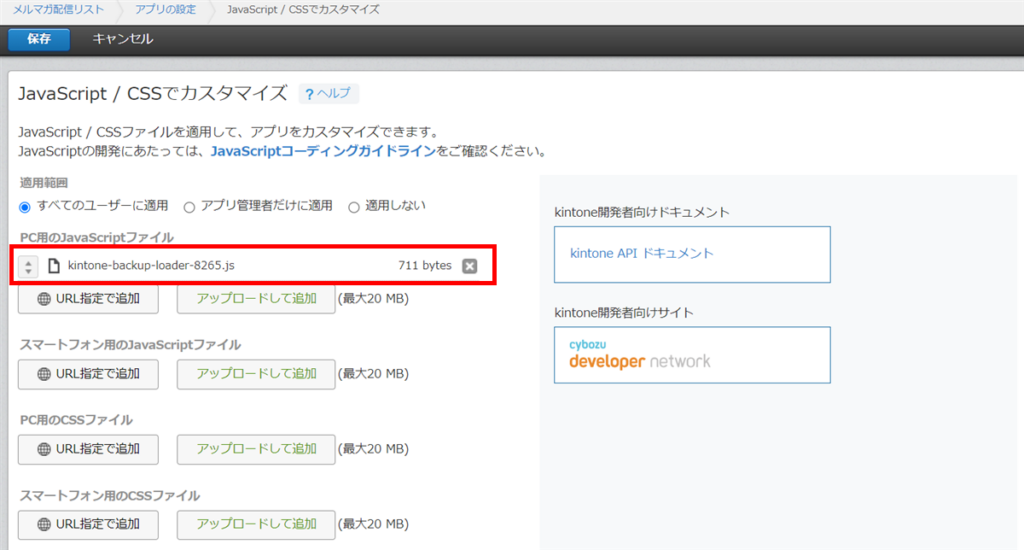Open the JavaScriptコーディングガイドライン link
The image size is (1024, 550).
323,151
